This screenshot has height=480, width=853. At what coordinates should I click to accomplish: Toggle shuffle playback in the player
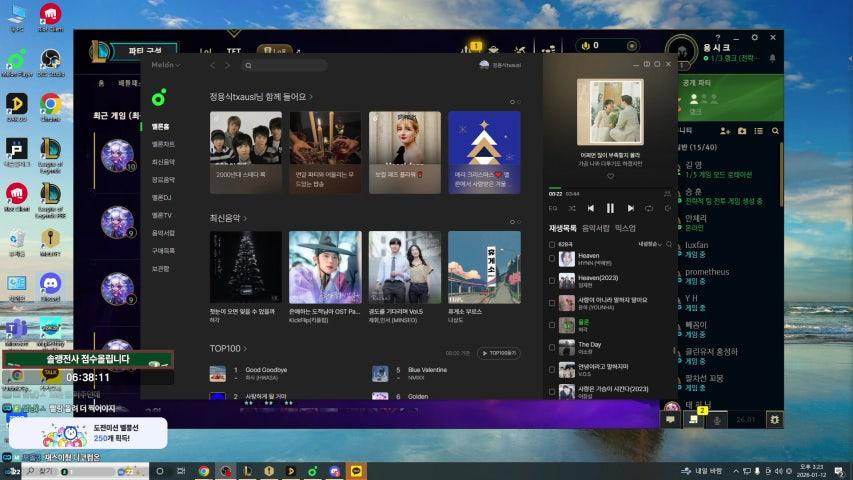pyautogui.click(x=572, y=208)
